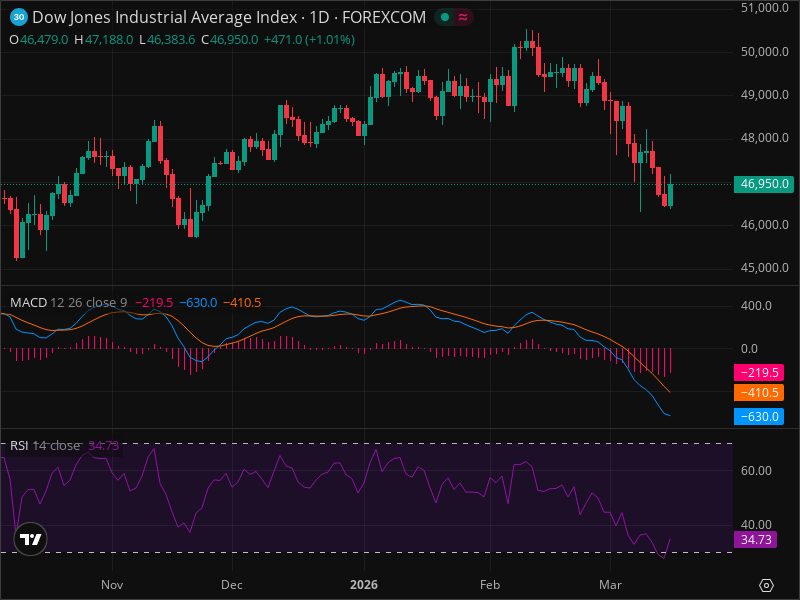Image resolution: width=800 pixels, height=600 pixels.
Task: Click the MACD indicator legend label
Action: point(29,303)
